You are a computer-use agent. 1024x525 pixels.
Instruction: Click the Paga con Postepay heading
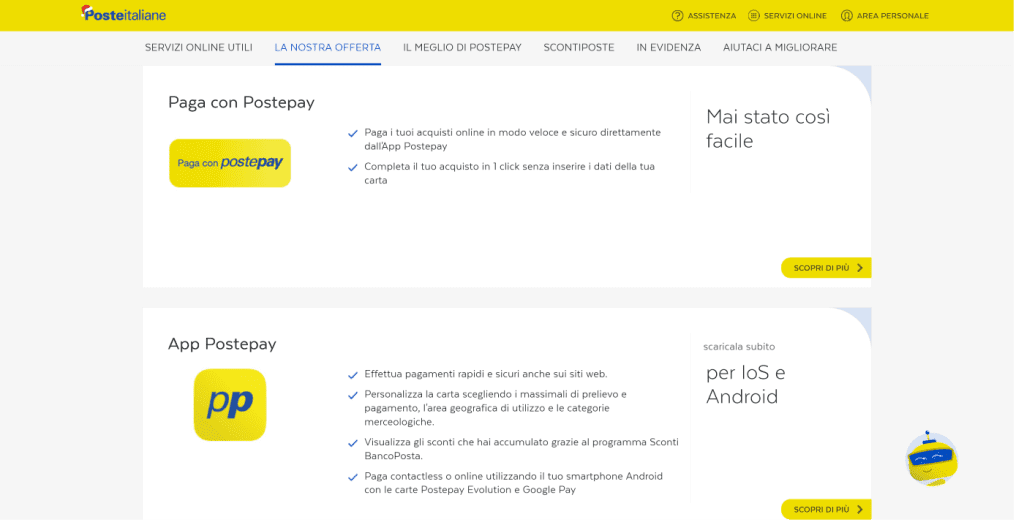tap(241, 103)
